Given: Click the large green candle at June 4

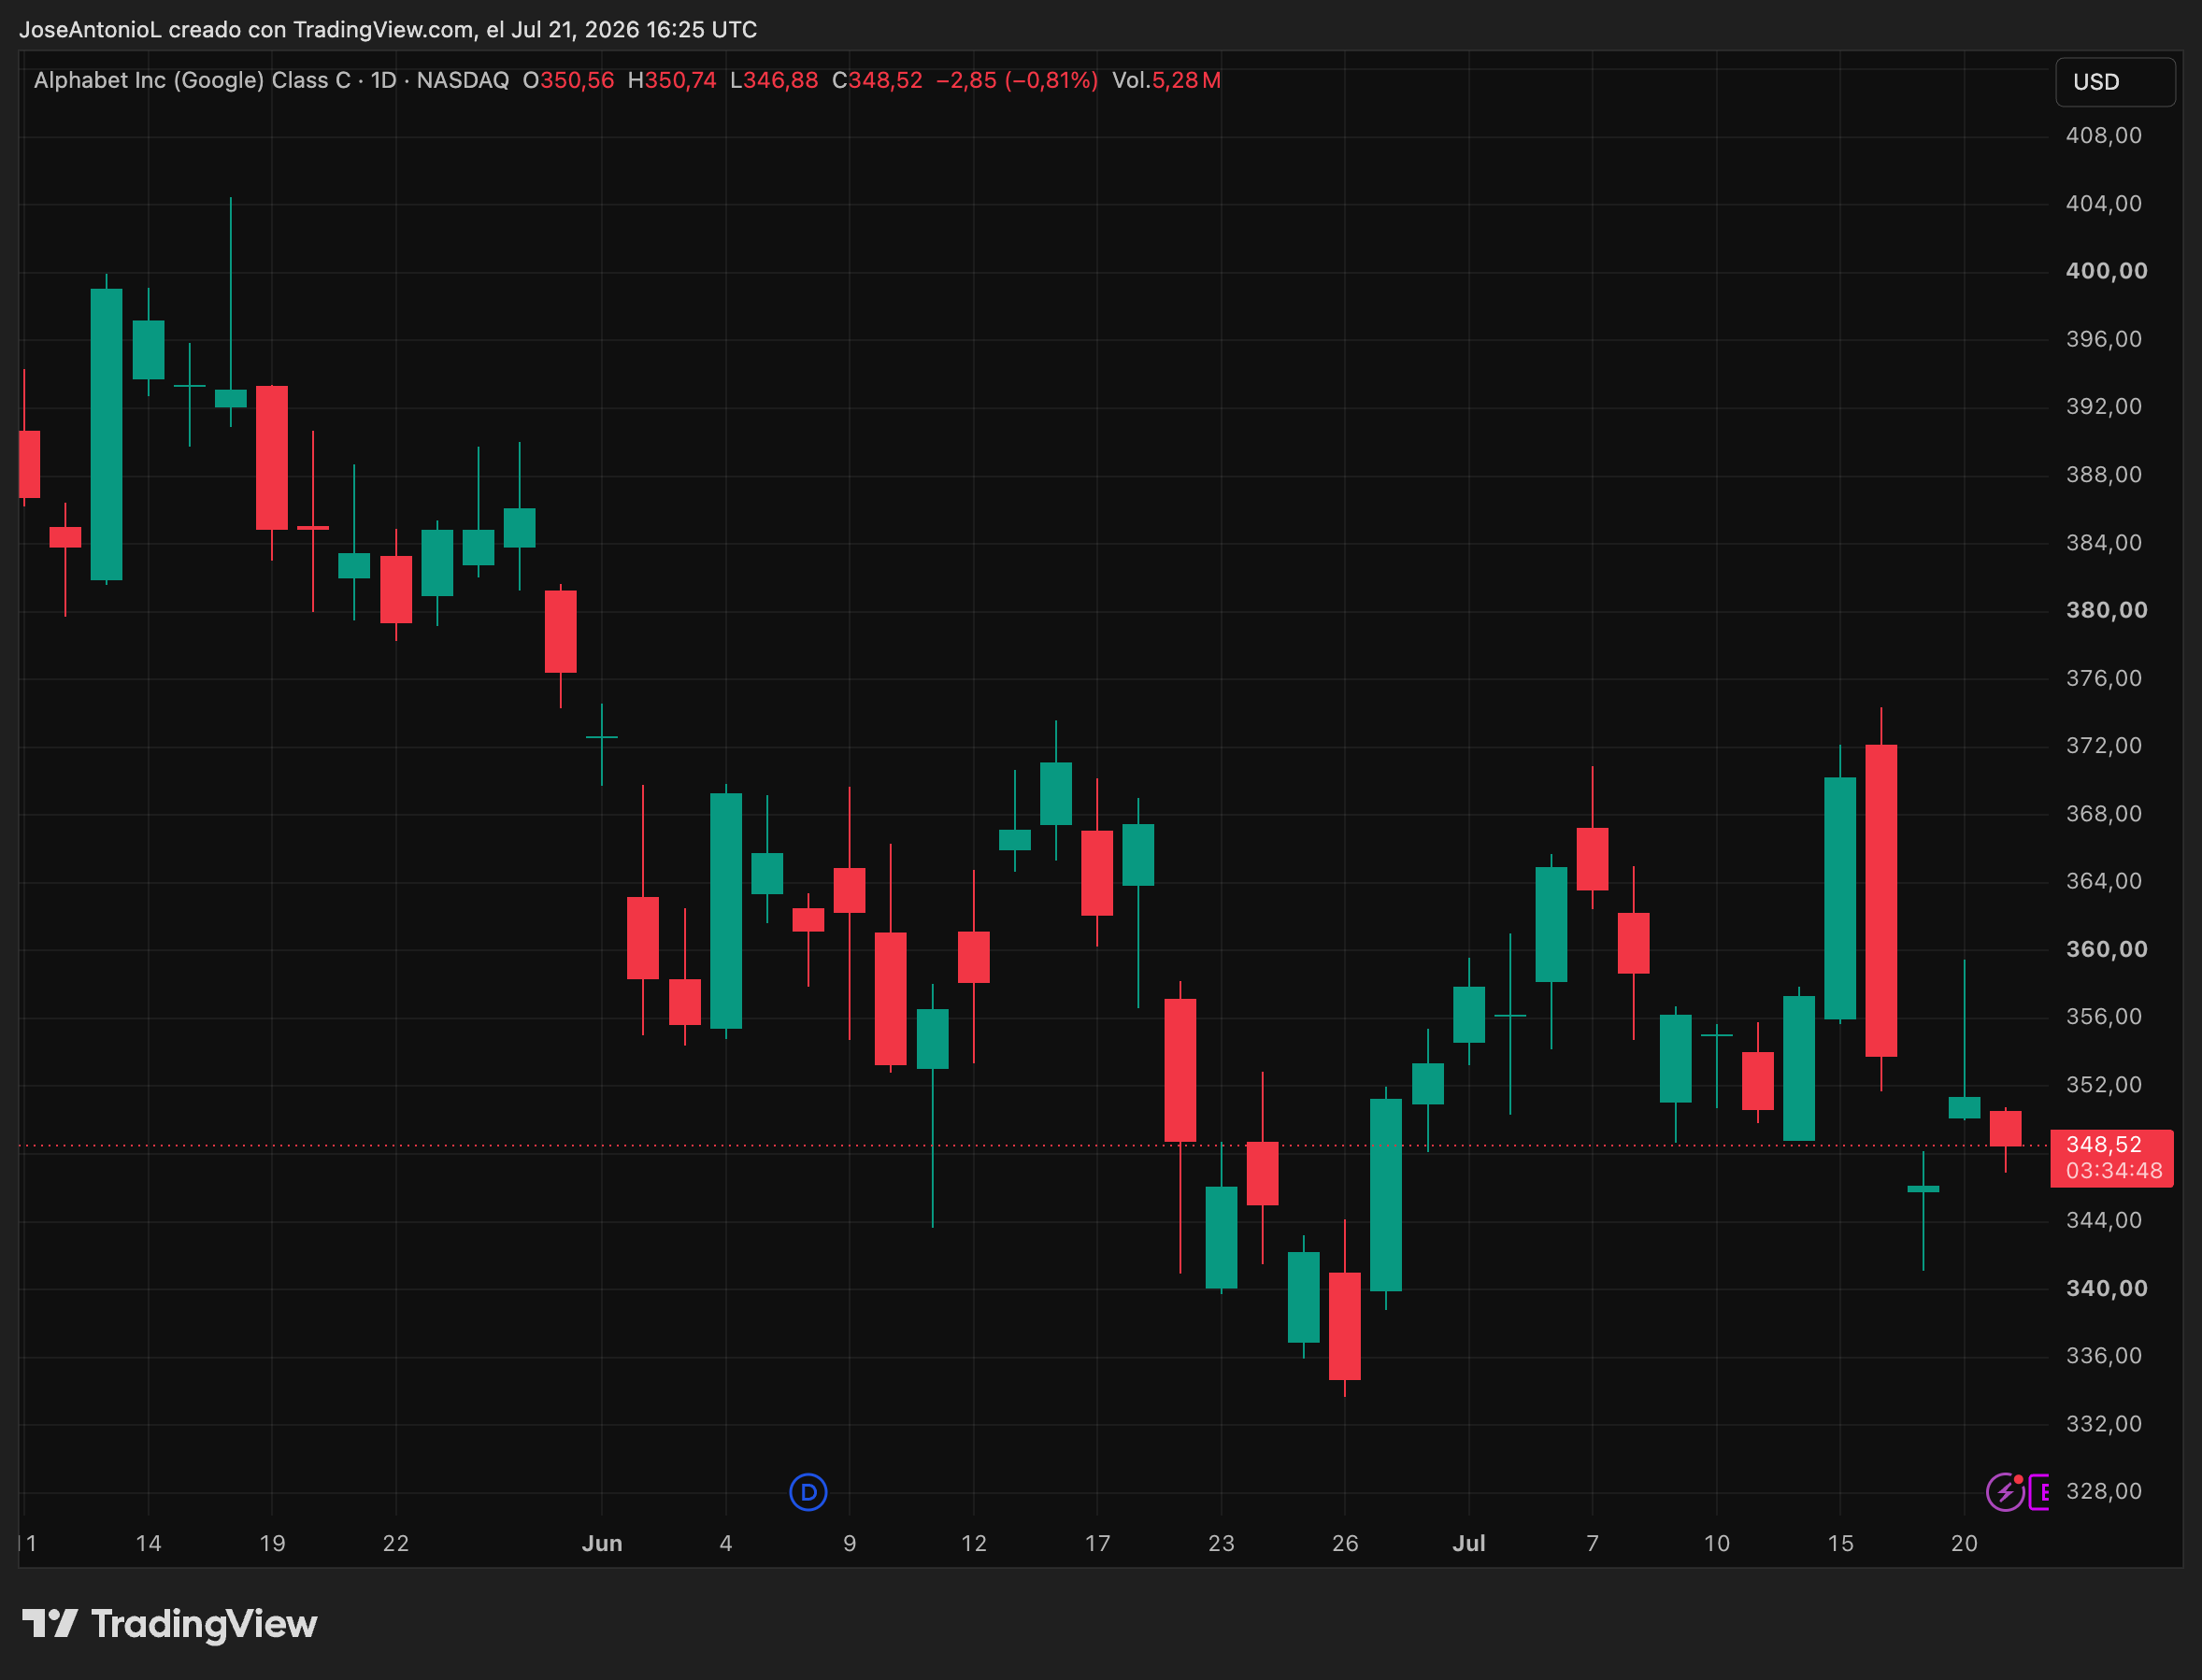Looking at the screenshot, I should (726, 911).
